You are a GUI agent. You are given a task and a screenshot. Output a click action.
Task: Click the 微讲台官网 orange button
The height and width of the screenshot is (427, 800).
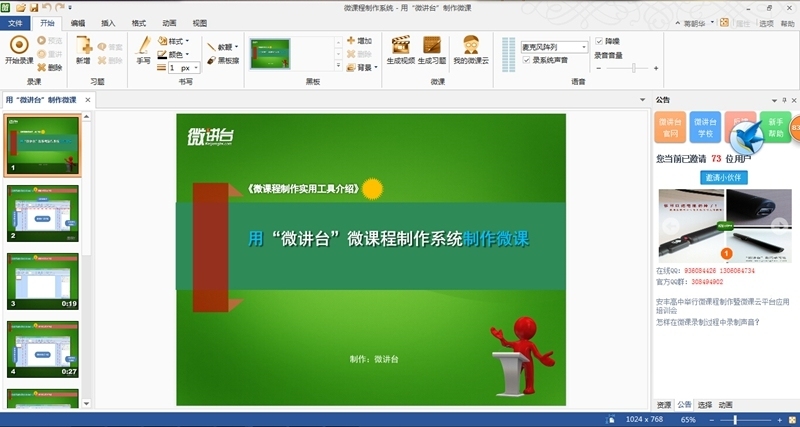[x=670, y=127]
